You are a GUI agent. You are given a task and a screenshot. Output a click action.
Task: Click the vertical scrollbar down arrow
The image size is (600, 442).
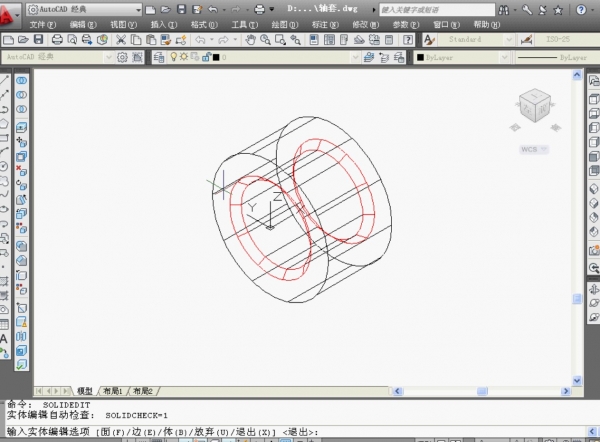coord(577,380)
